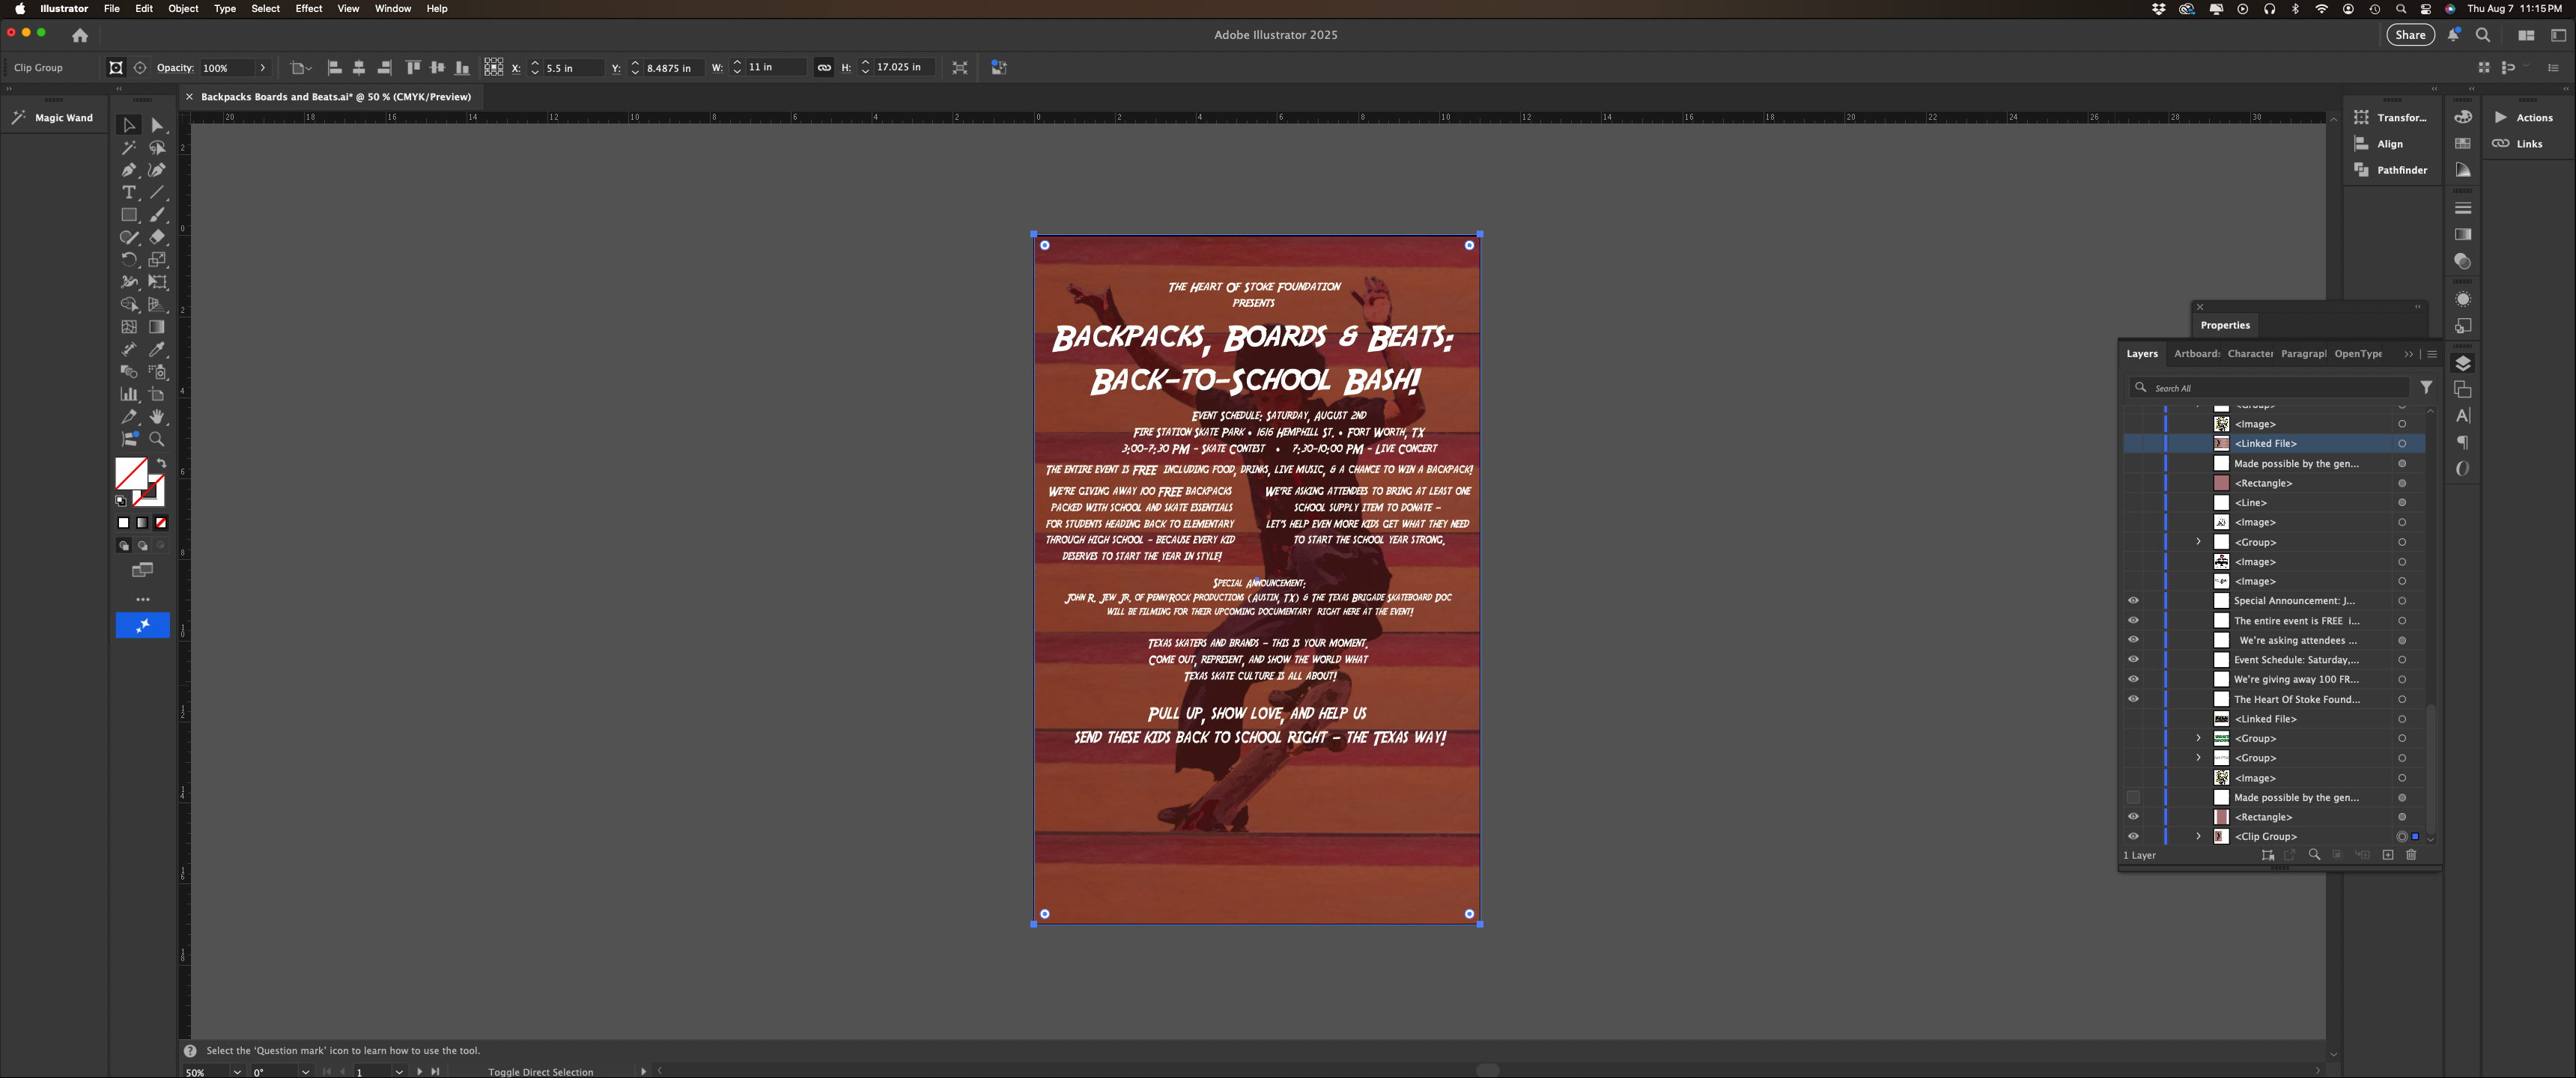Show more Layers panel tabs chevron
Viewport: 2576px width, 1078px height.
[2408, 354]
